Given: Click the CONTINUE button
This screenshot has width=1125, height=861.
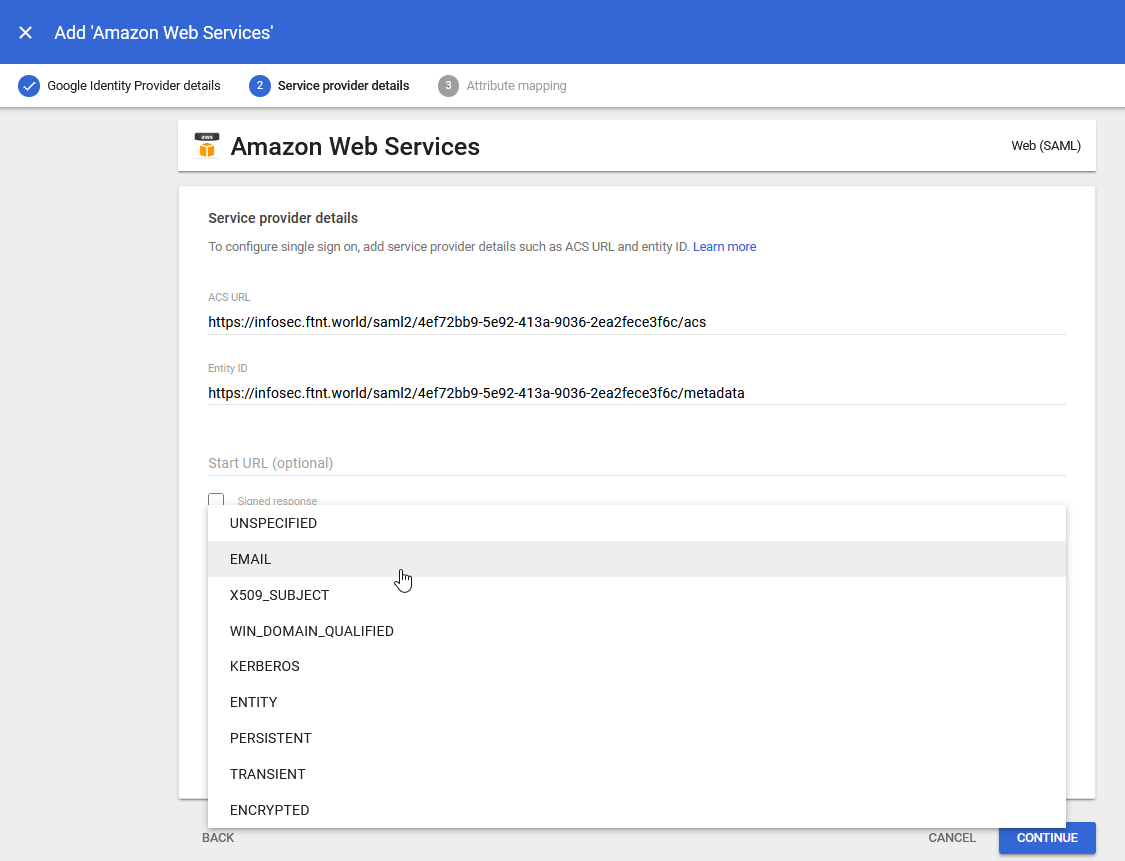Looking at the screenshot, I should click(1047, 837).
